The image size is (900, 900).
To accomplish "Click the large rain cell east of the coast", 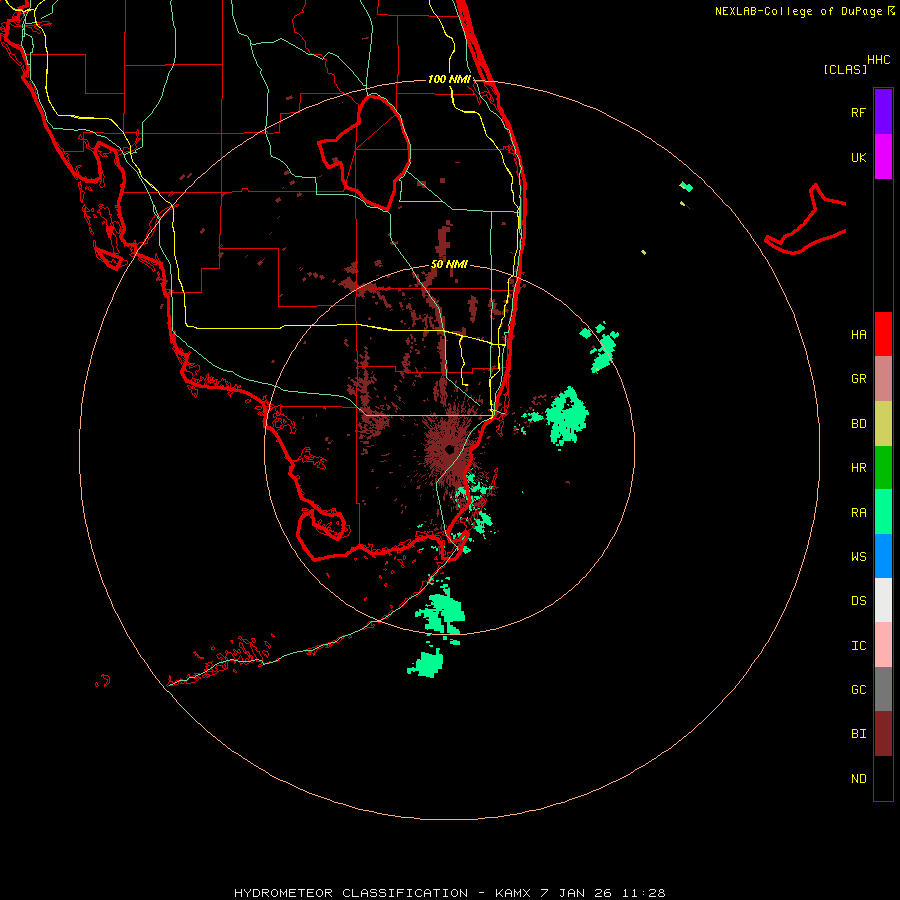I will tap(567, 417).
